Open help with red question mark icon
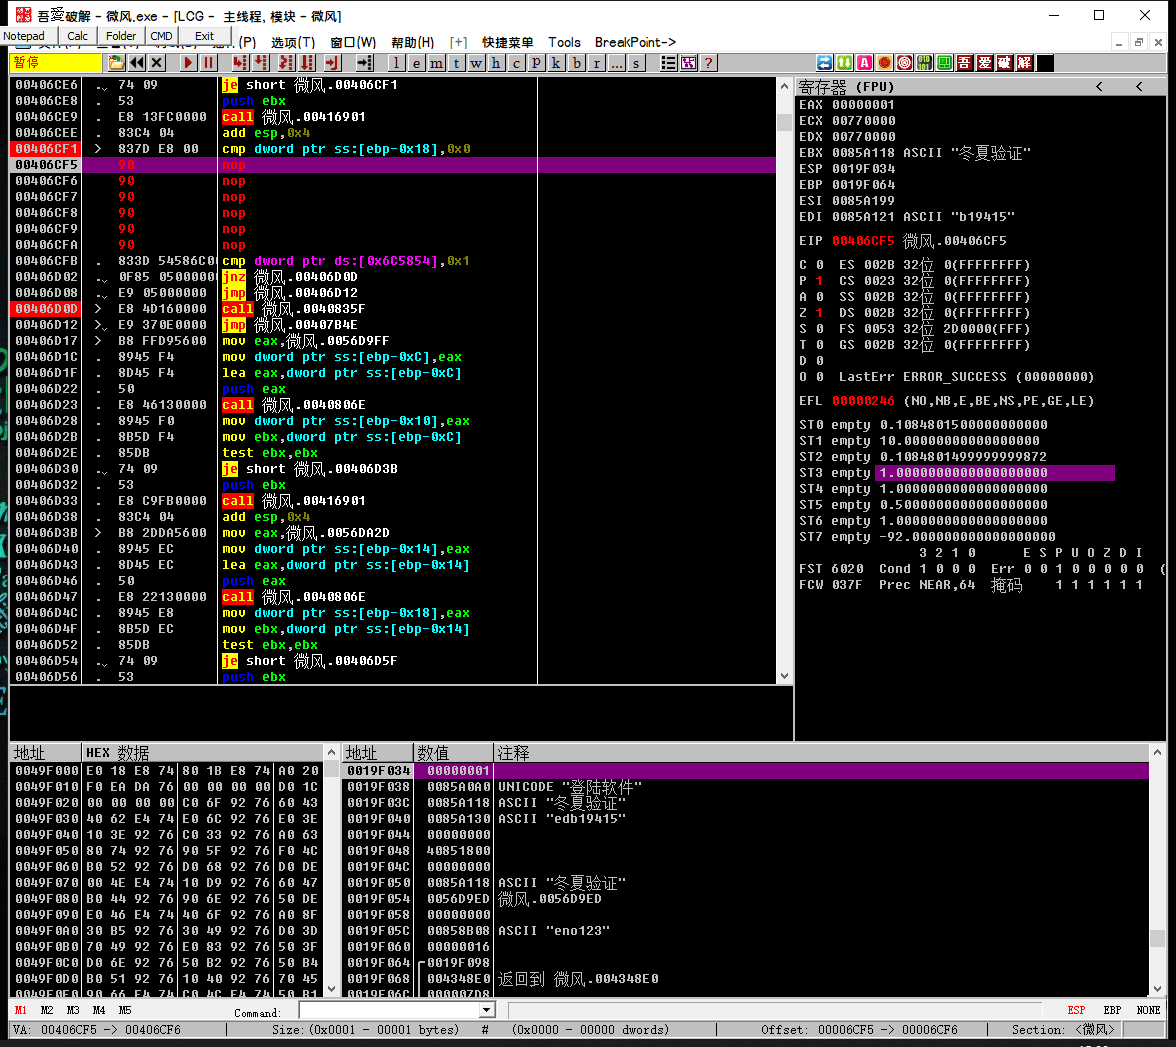The image size is (1176, 1047). pyautogui.click(x=707, y=63)
